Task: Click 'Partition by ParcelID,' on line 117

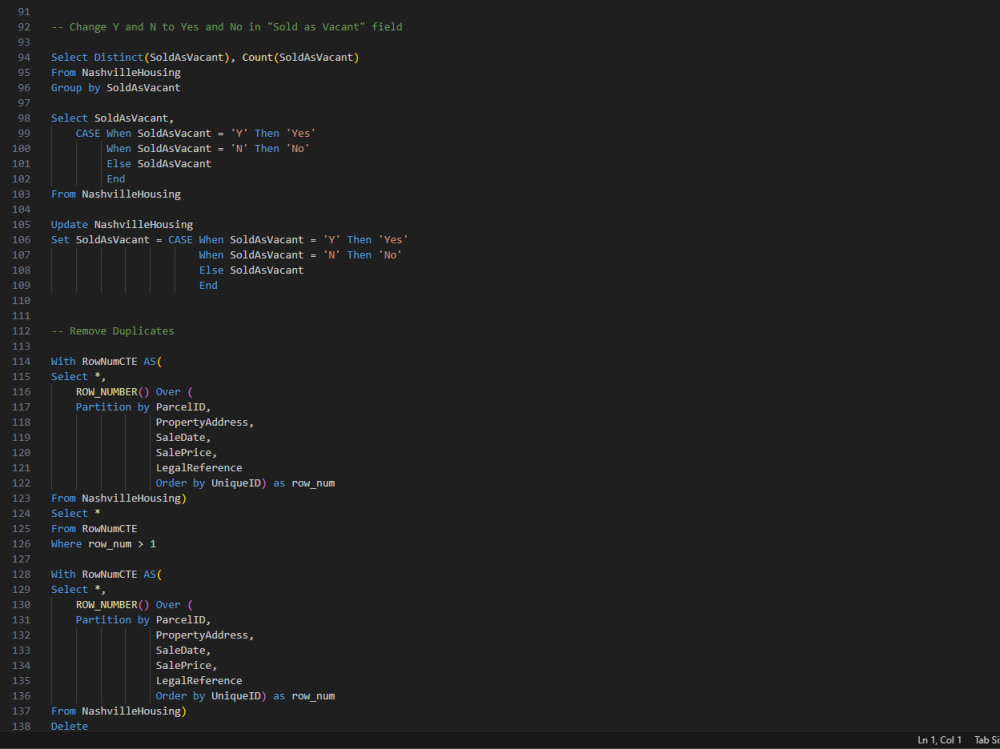Action: coord(143,407)
